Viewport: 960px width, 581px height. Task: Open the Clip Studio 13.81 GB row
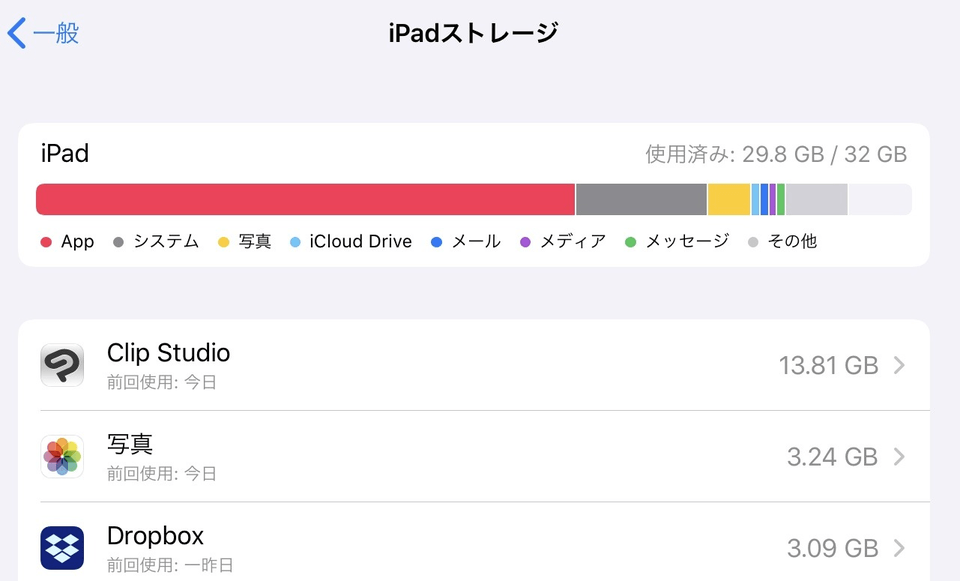click(x=480, y=366)
